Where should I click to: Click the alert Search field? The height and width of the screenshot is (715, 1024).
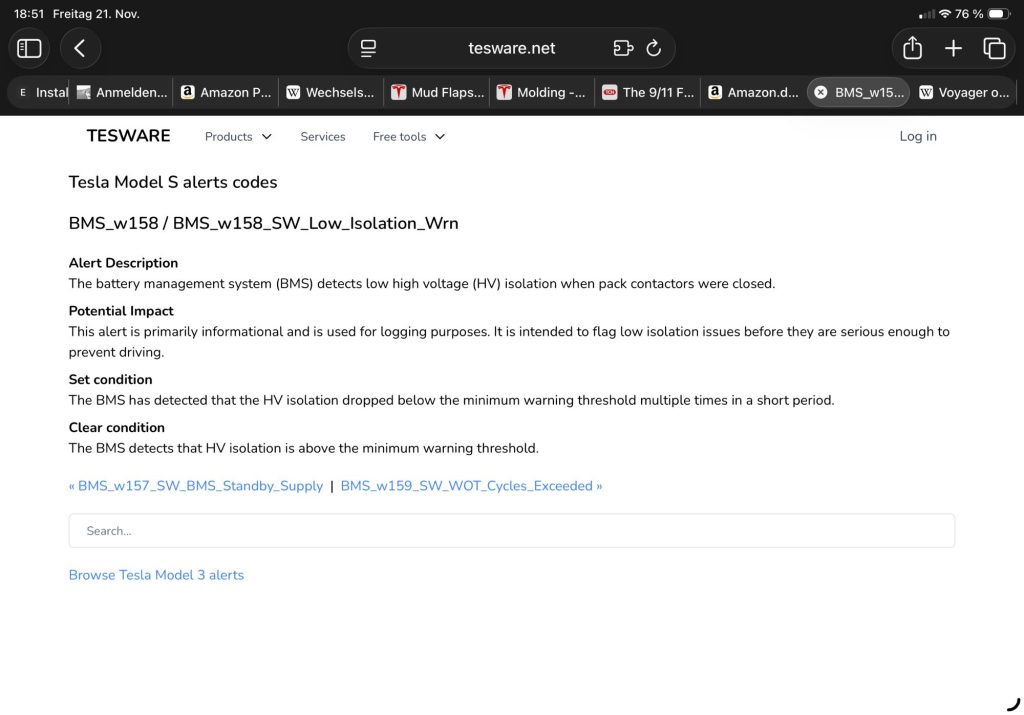(511, 531)
